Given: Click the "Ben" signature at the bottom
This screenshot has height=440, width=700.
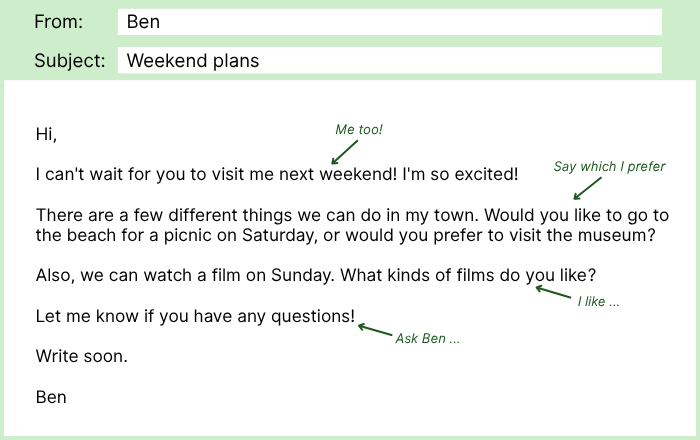Looking at the screenshot, I should click(x=51, y=397).
